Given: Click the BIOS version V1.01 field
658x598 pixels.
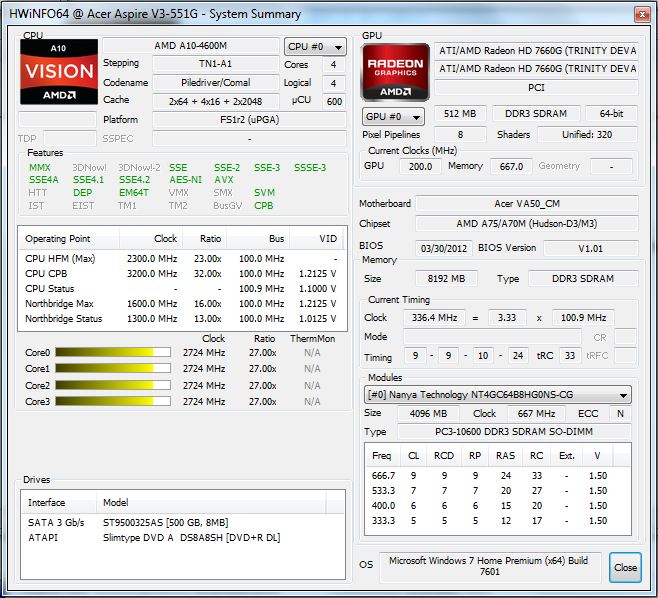Looking at the screenshot, I should [x=590, y=247].
